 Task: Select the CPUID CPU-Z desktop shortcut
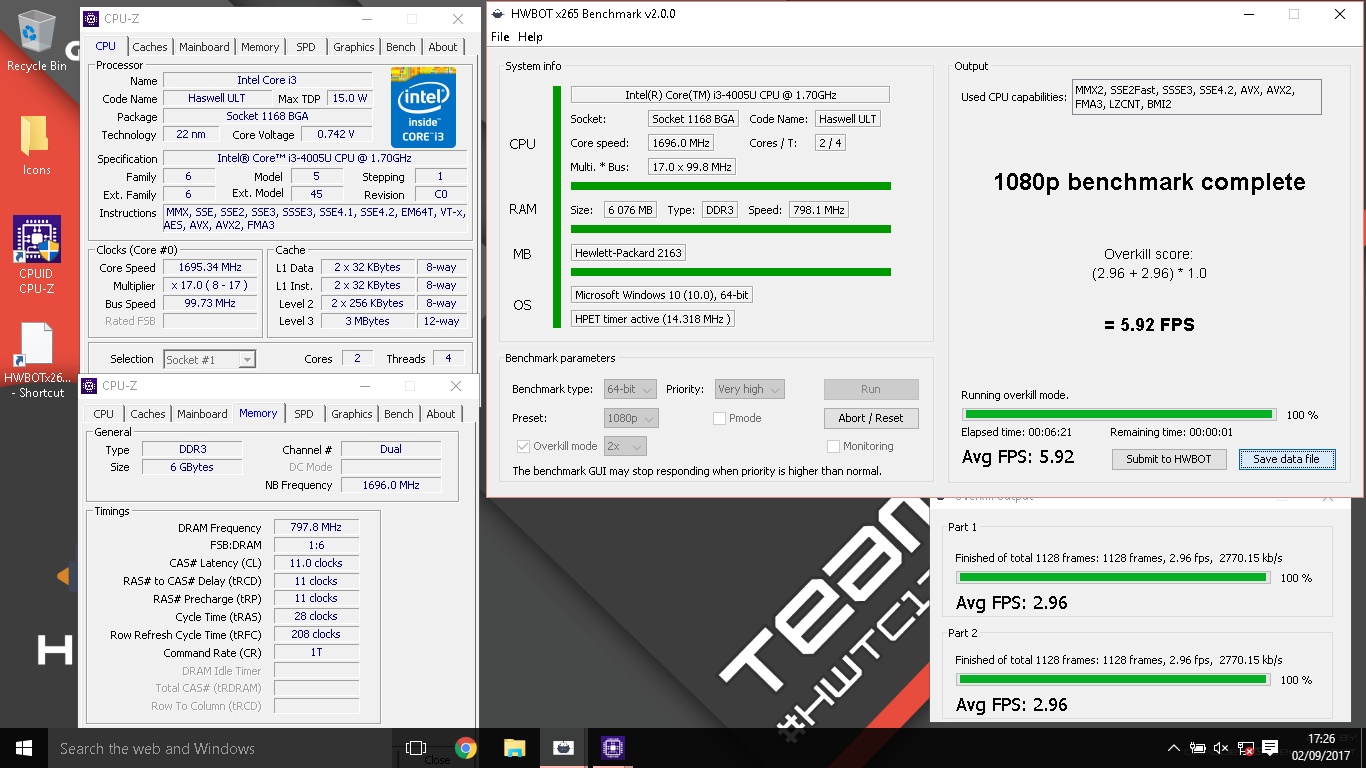tap(36, 254)
